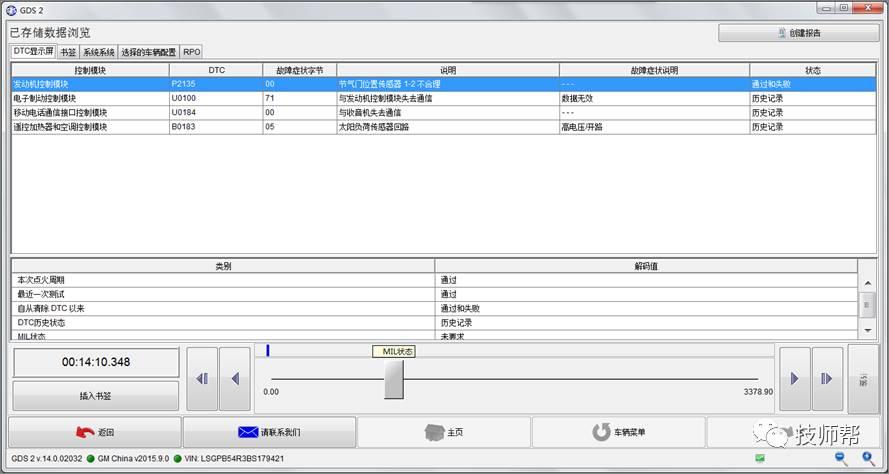Screen dimensions: 889x474
Task: Click the lower table scrollbar down arrow
Action: tap(867, 331)
